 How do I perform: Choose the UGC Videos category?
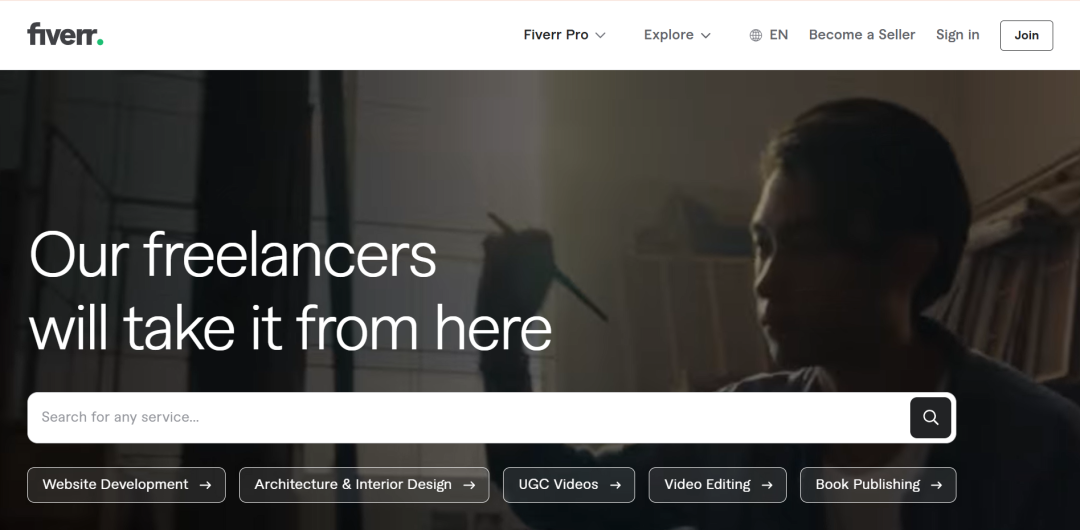tap(569, 485)
